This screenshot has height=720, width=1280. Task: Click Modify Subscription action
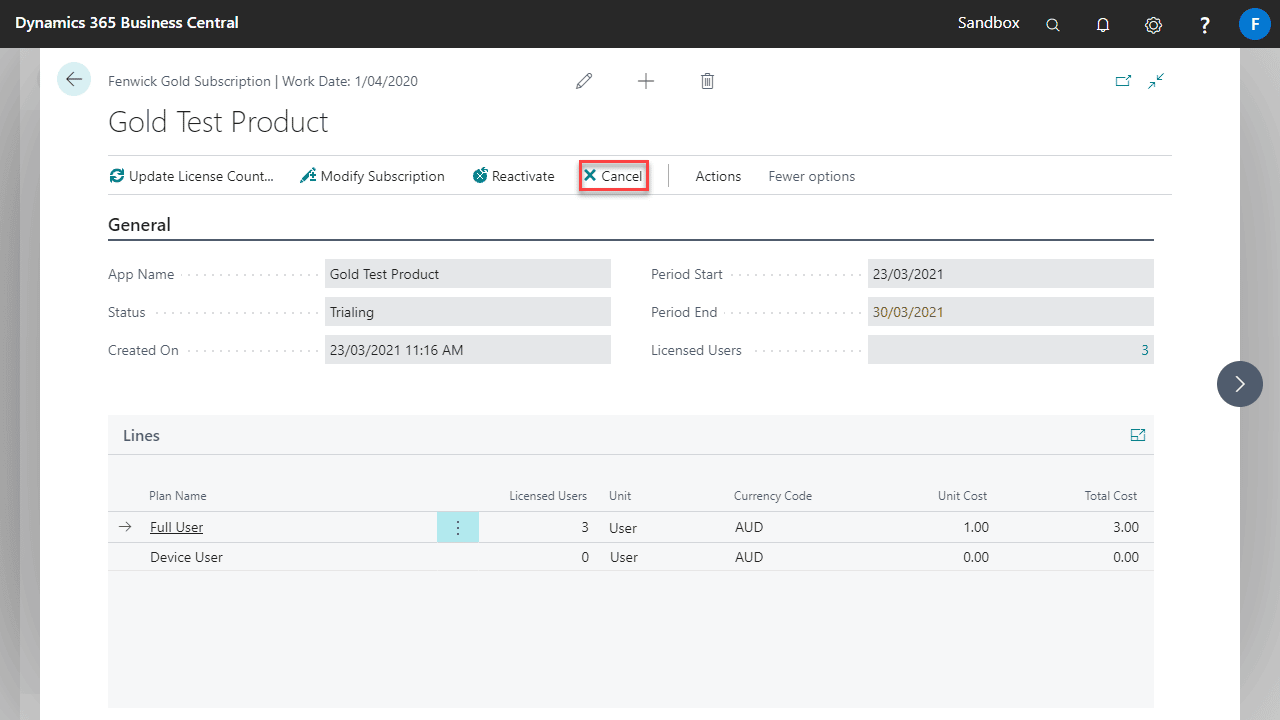(372, 176)
